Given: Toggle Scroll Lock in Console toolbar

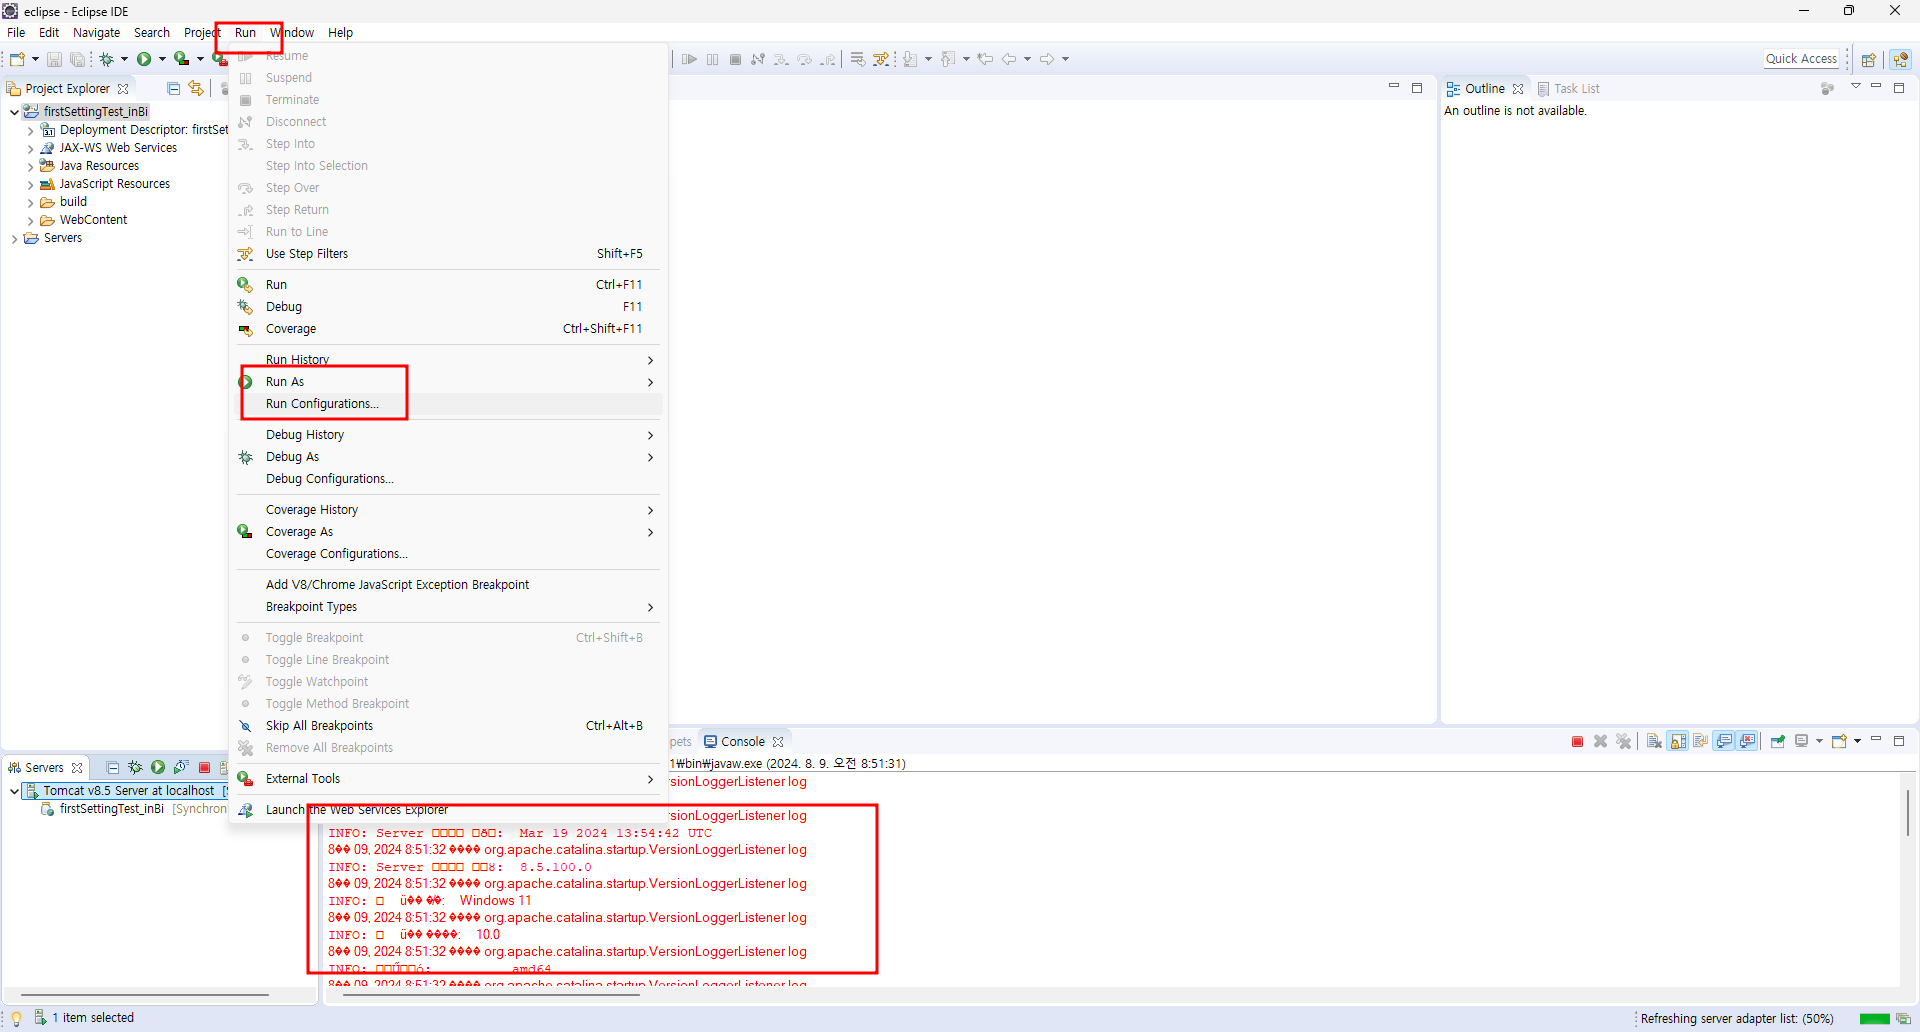Looking at the screenshot, I should (x=1678, y=742).
